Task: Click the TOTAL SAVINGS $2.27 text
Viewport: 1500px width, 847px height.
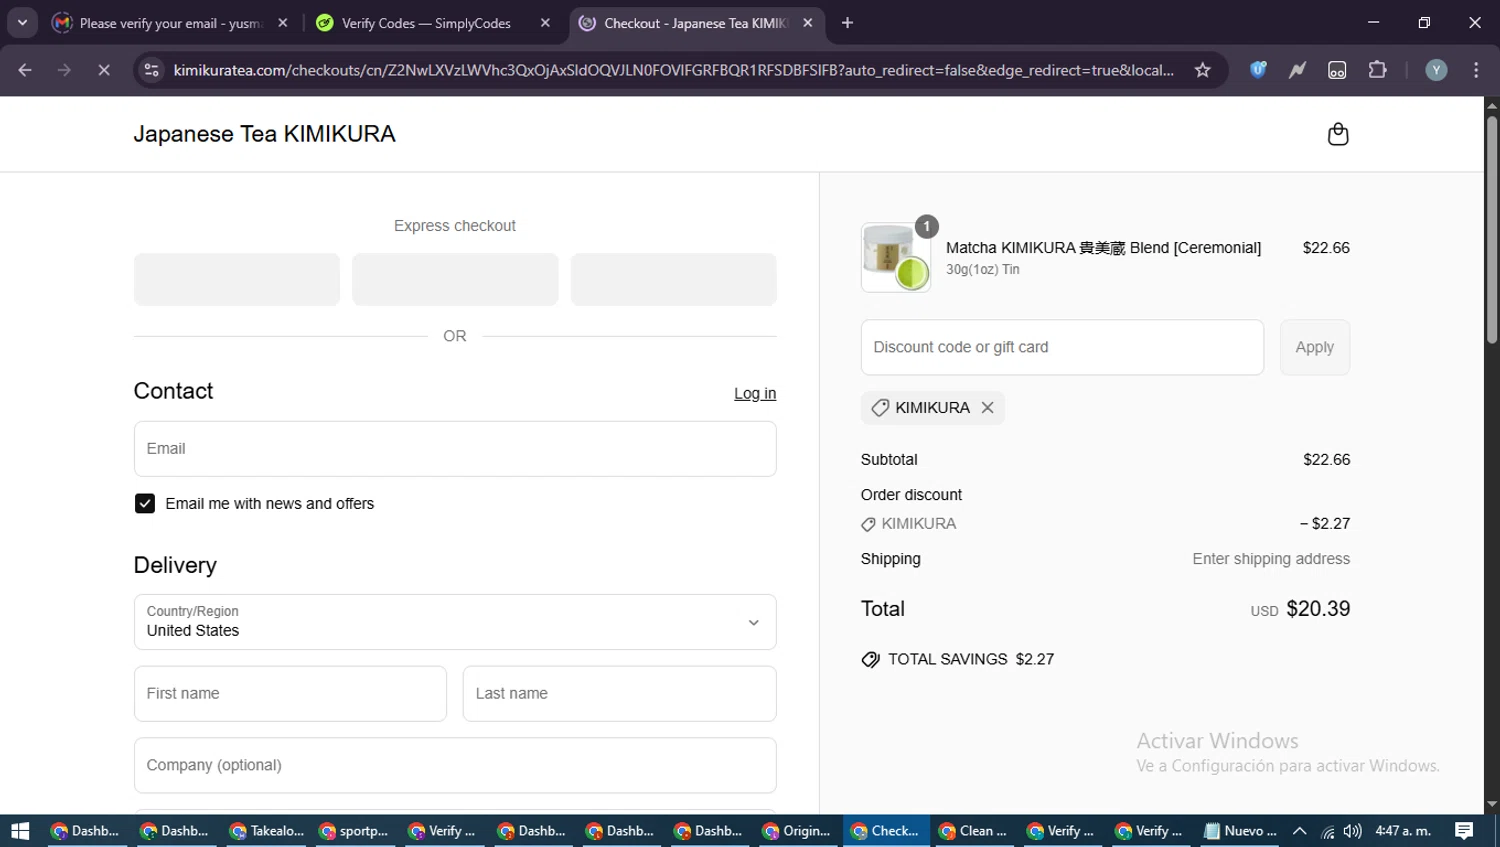Action: 971,659
